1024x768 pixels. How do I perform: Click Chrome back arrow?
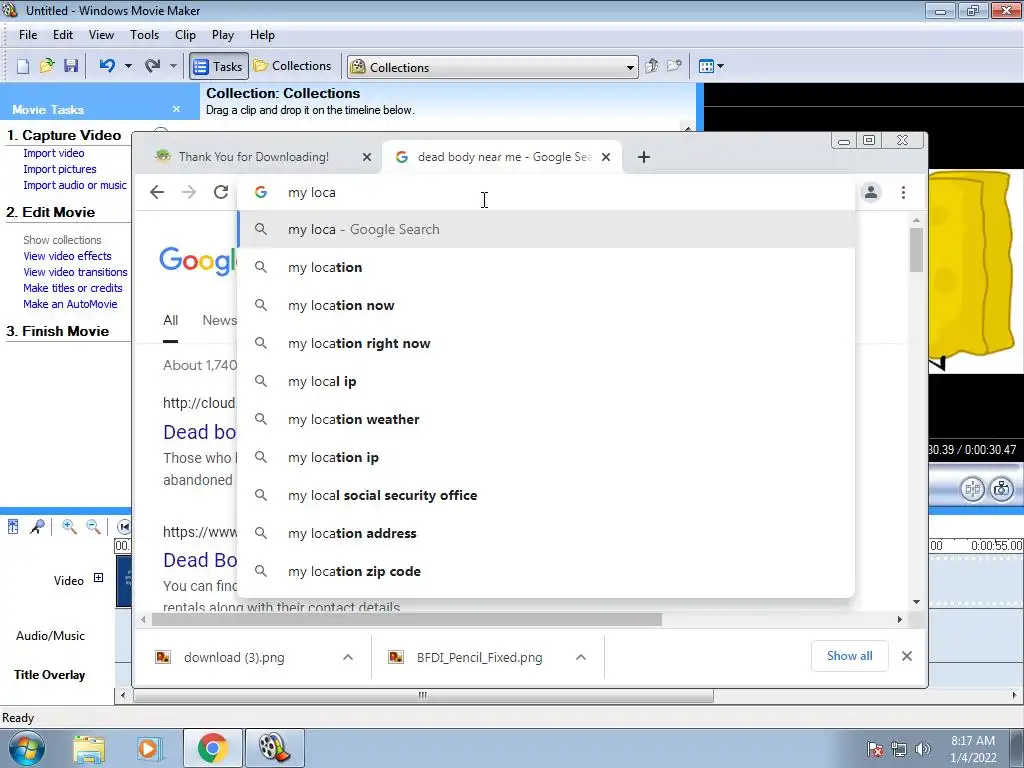(157, 192)
